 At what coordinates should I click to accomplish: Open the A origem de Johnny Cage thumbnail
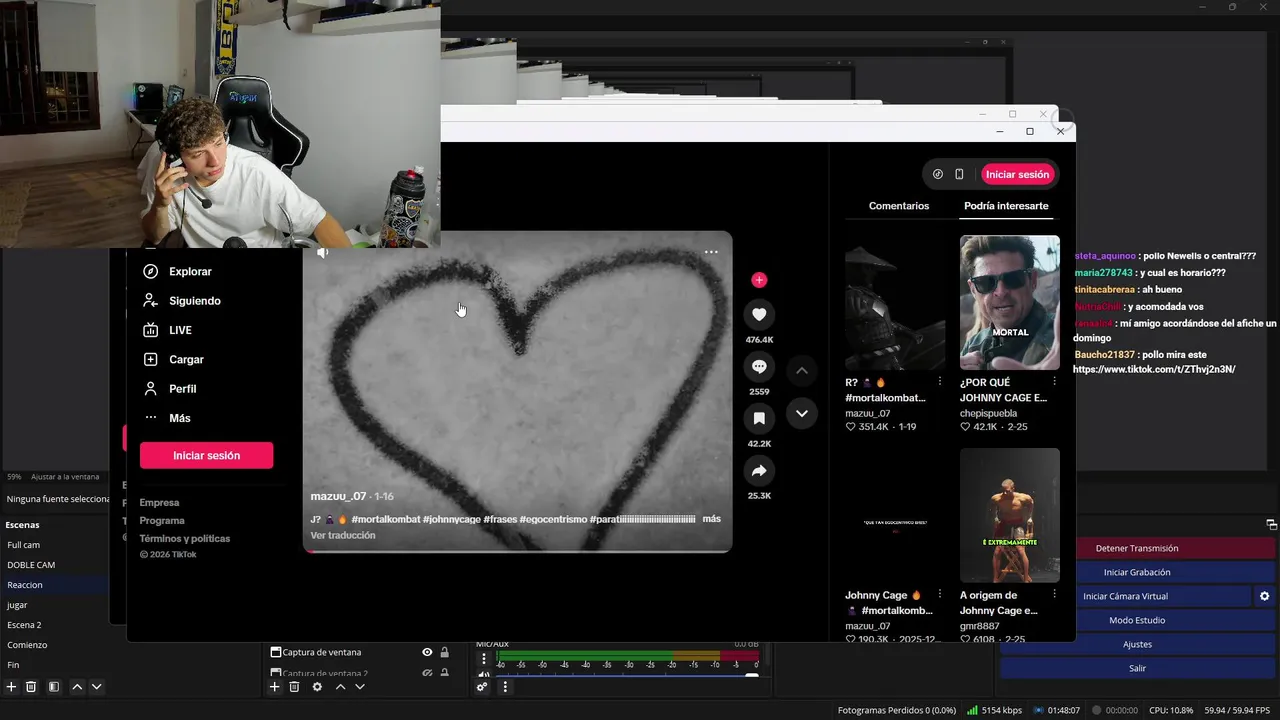coord(1010,515)
